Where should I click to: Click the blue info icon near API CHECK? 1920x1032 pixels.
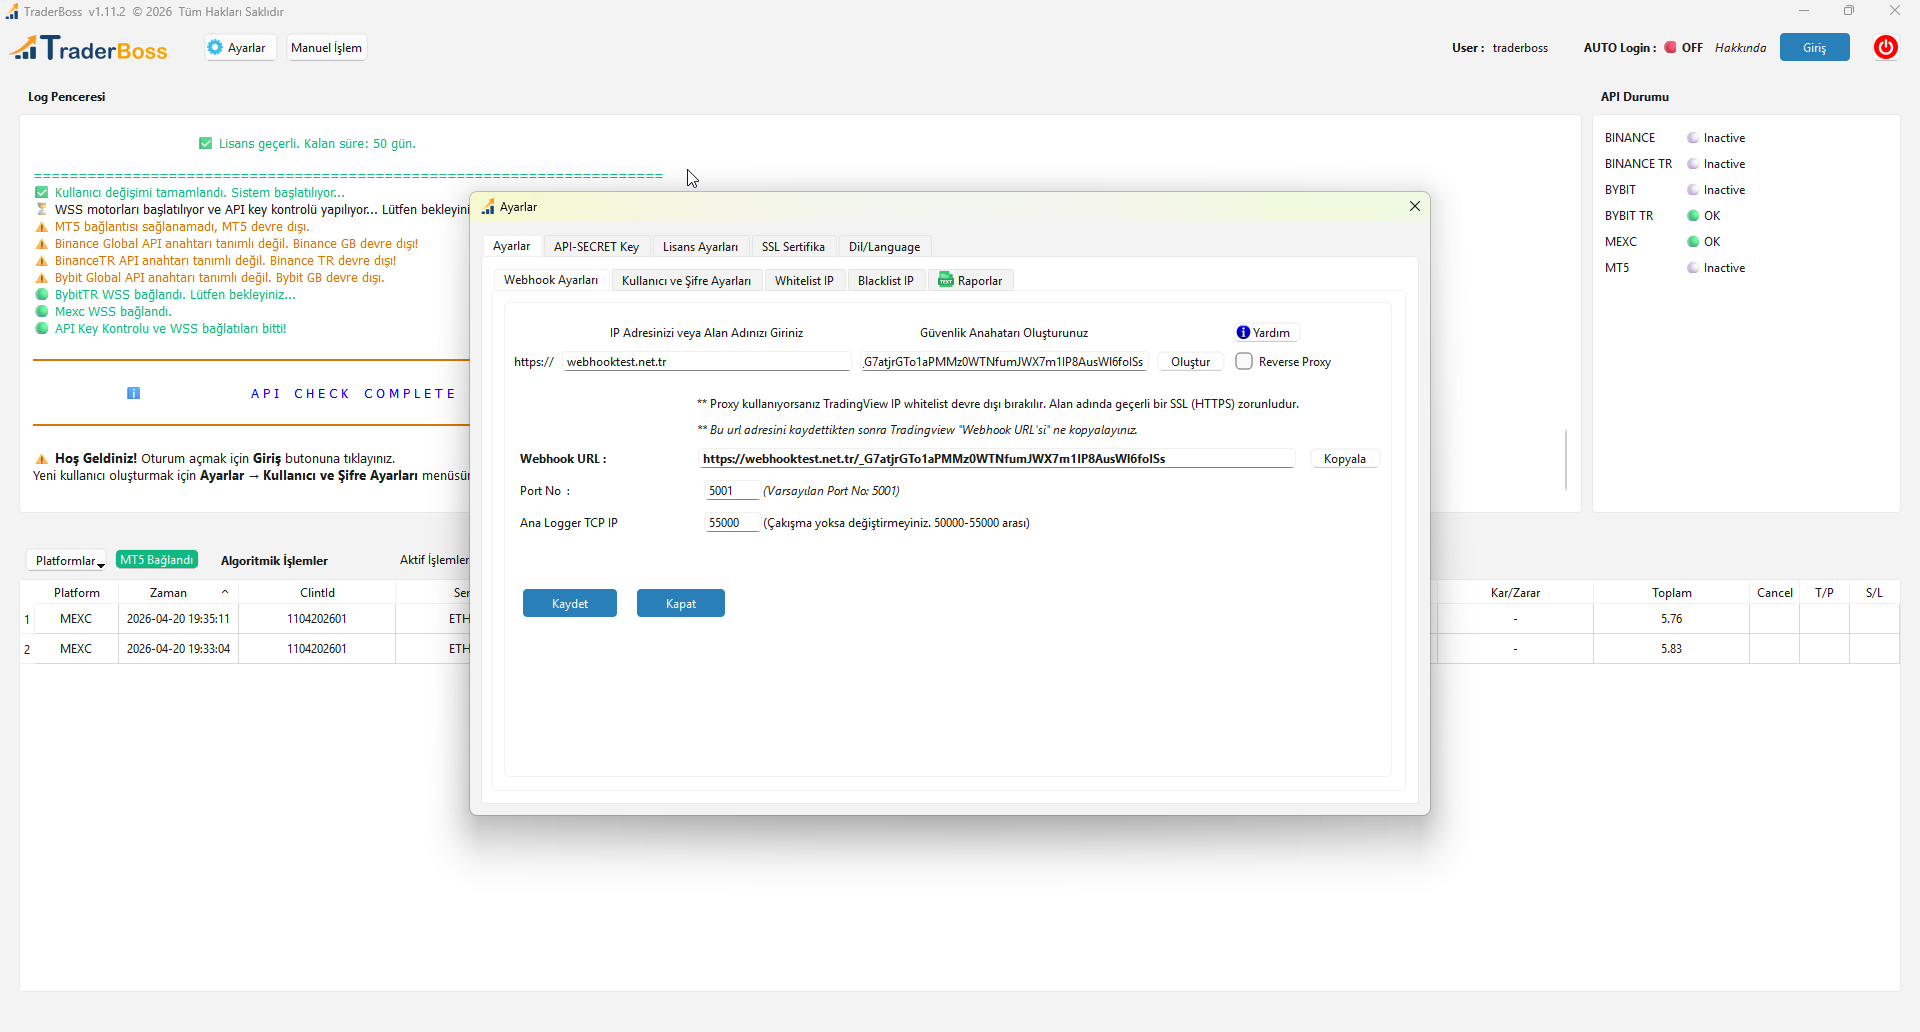pos(133,393)
